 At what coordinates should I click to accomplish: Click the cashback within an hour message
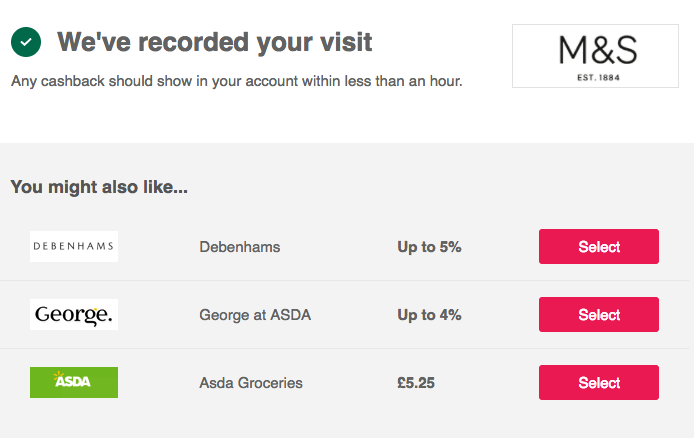(237, 81)
